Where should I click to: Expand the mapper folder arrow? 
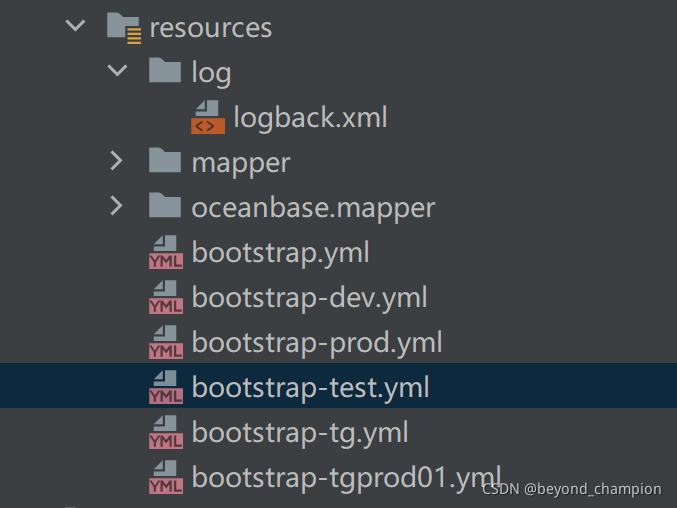coord(117,161)
